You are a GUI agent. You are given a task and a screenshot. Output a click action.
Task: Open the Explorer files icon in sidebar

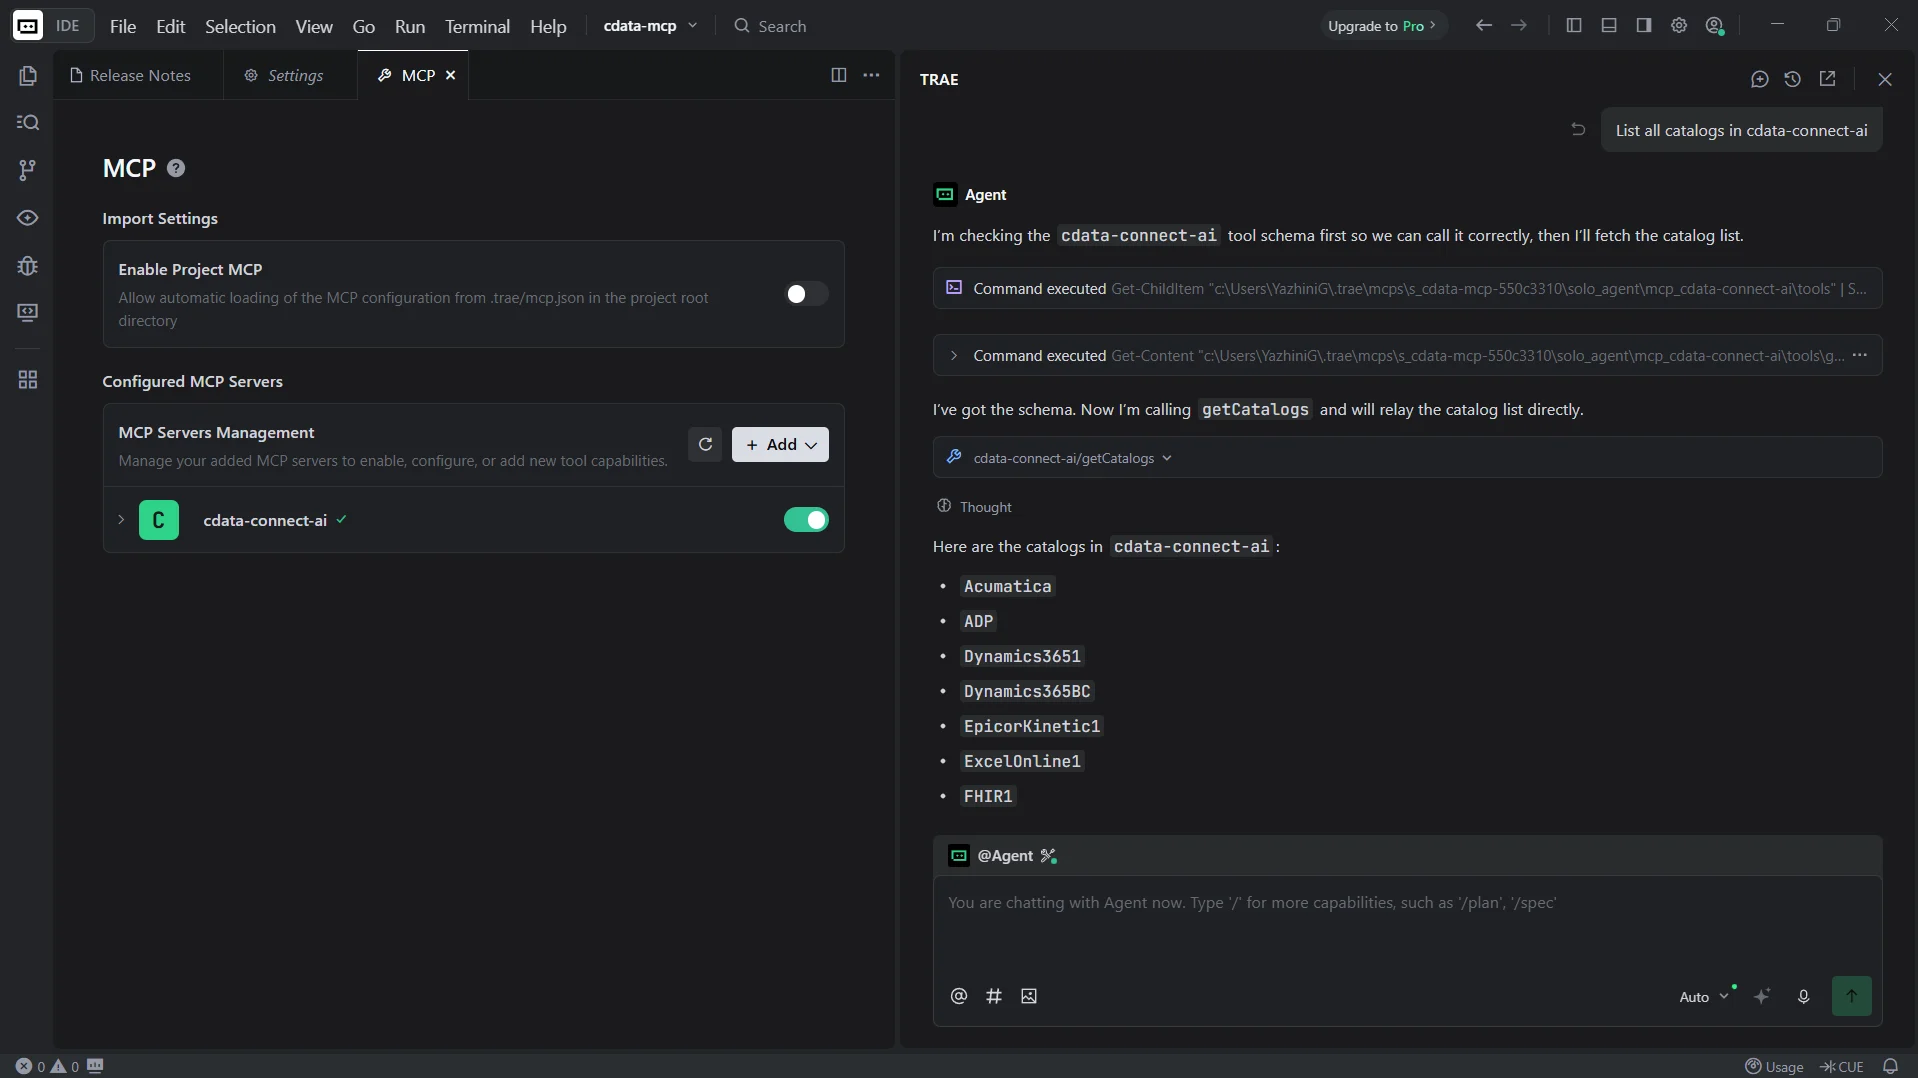pos(28,76)
